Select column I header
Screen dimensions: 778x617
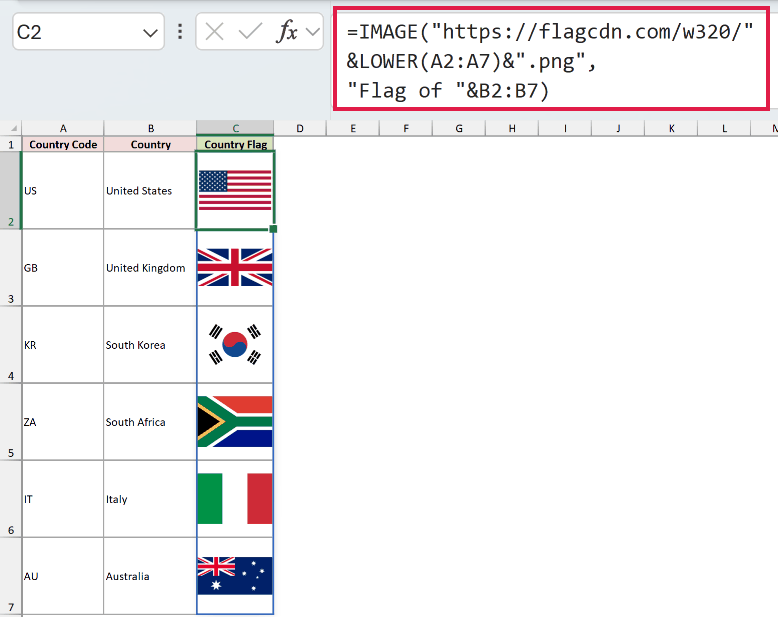(565, 128)
